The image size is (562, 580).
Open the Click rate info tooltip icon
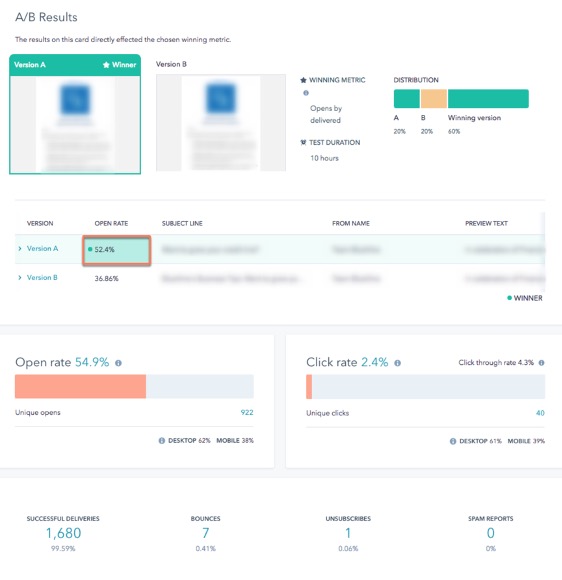[x=398, y=363]
